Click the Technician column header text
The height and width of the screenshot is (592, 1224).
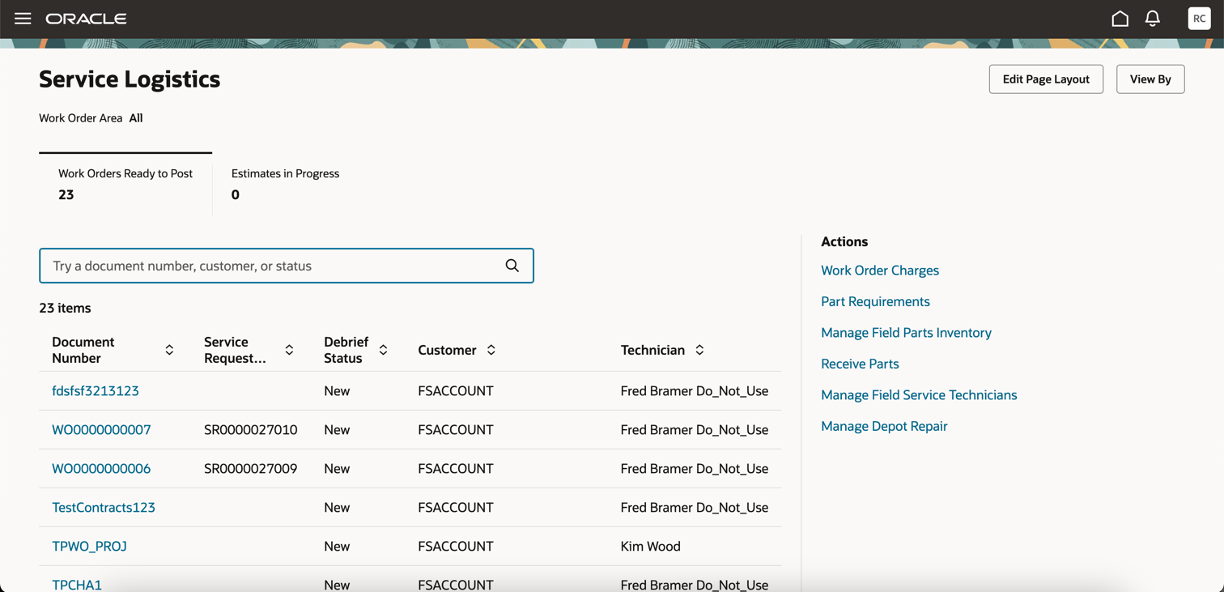click(653, 350)
